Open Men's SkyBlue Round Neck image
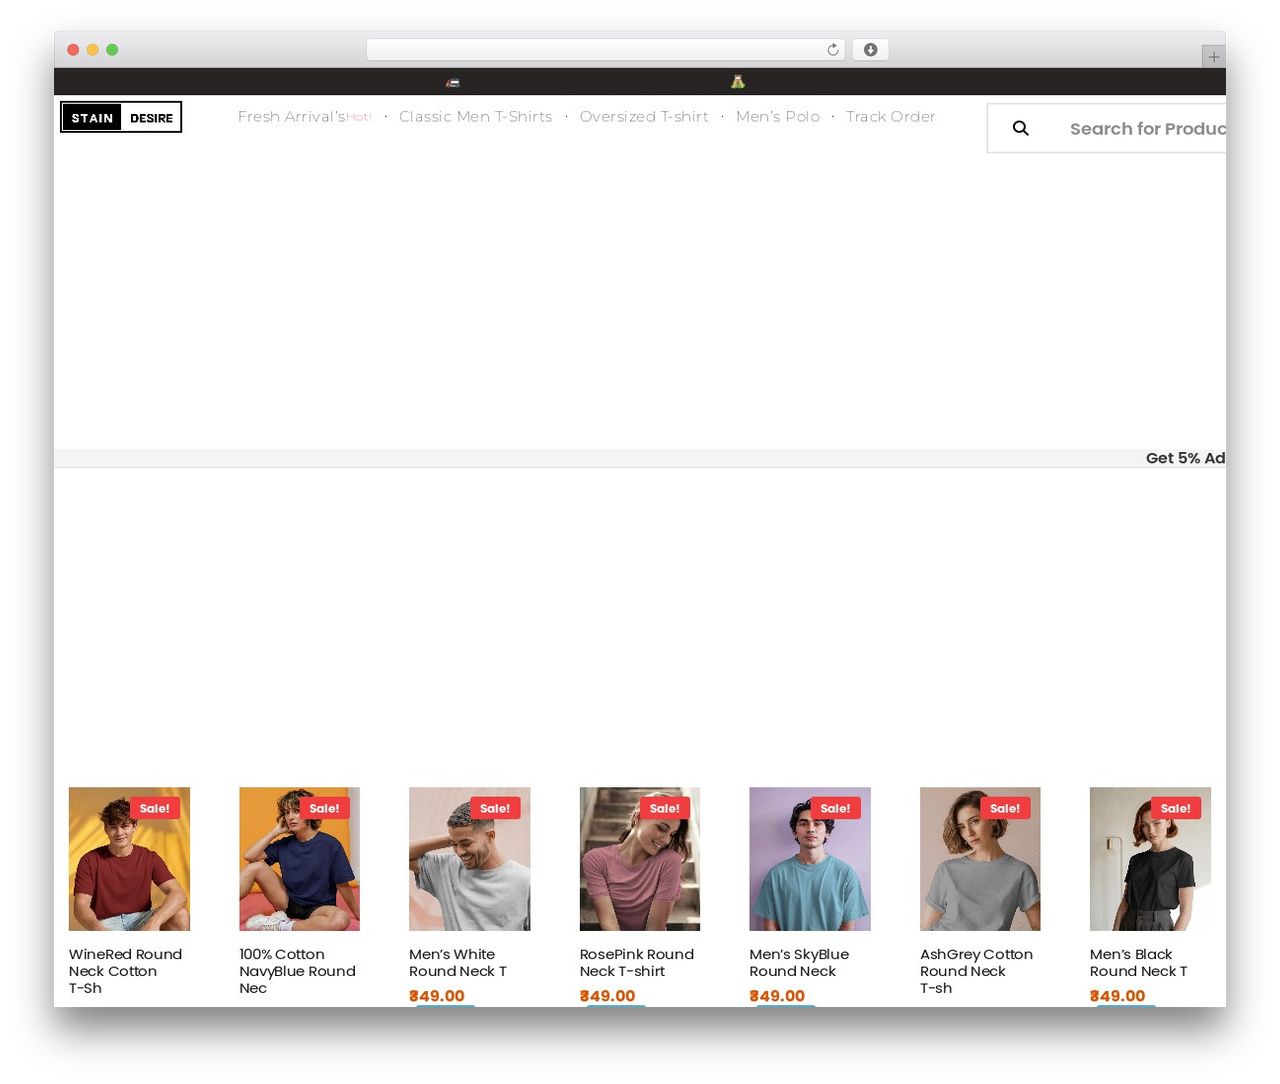1280x1084 pixels. pos(810,859)
